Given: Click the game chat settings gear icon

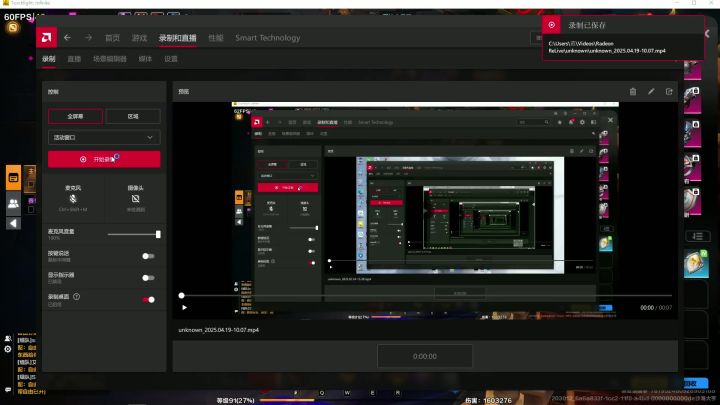Looking at the screenshot, I should tap(8, 349).
